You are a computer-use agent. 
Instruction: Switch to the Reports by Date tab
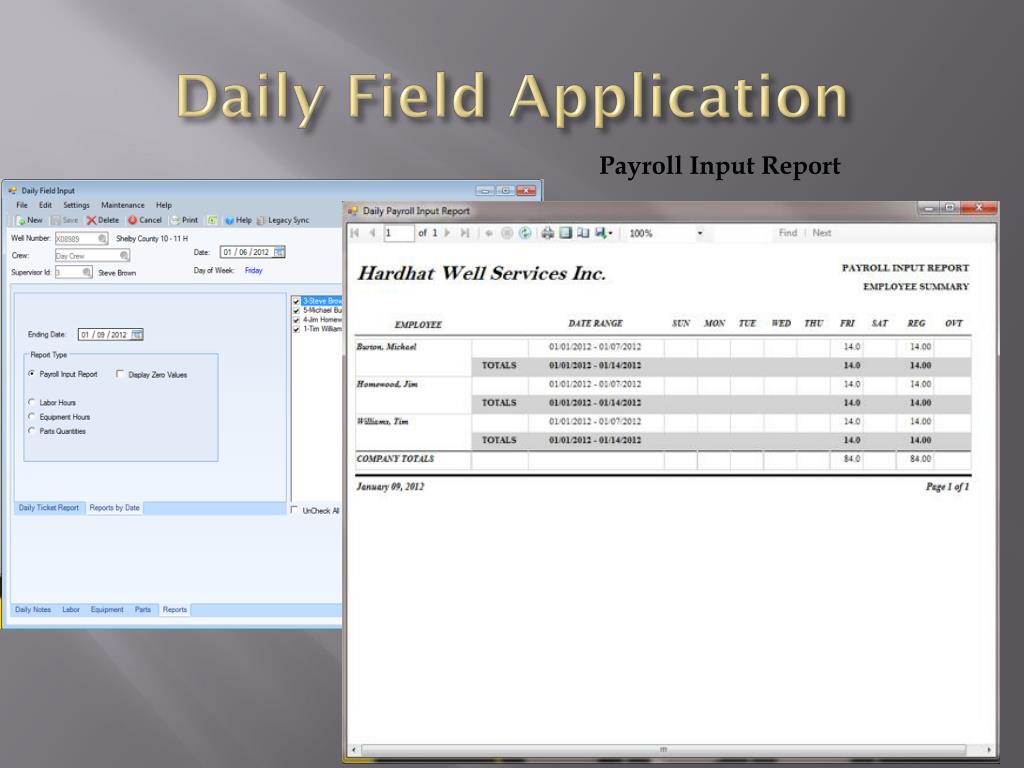[114, 507]
